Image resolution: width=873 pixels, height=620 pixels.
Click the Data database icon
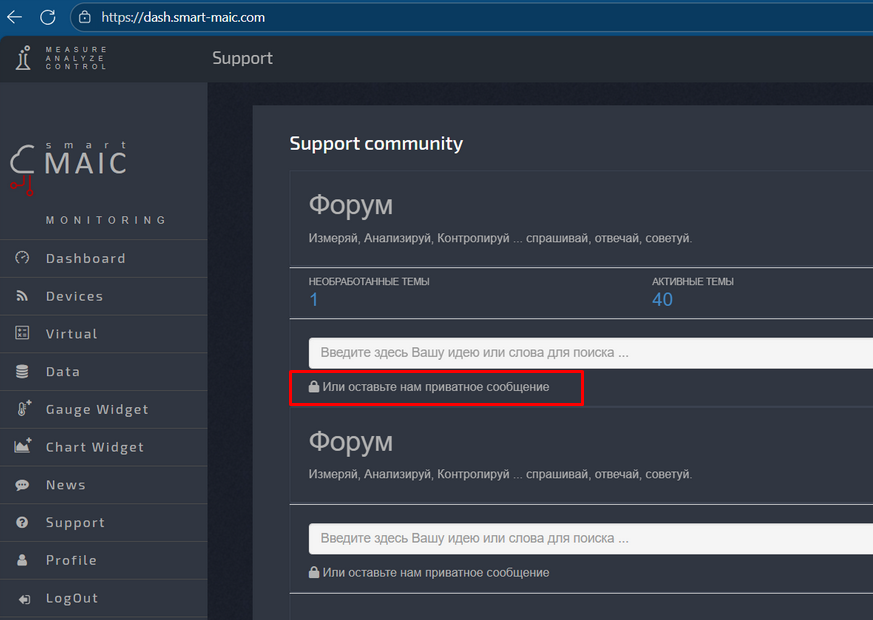click(22, 372)
